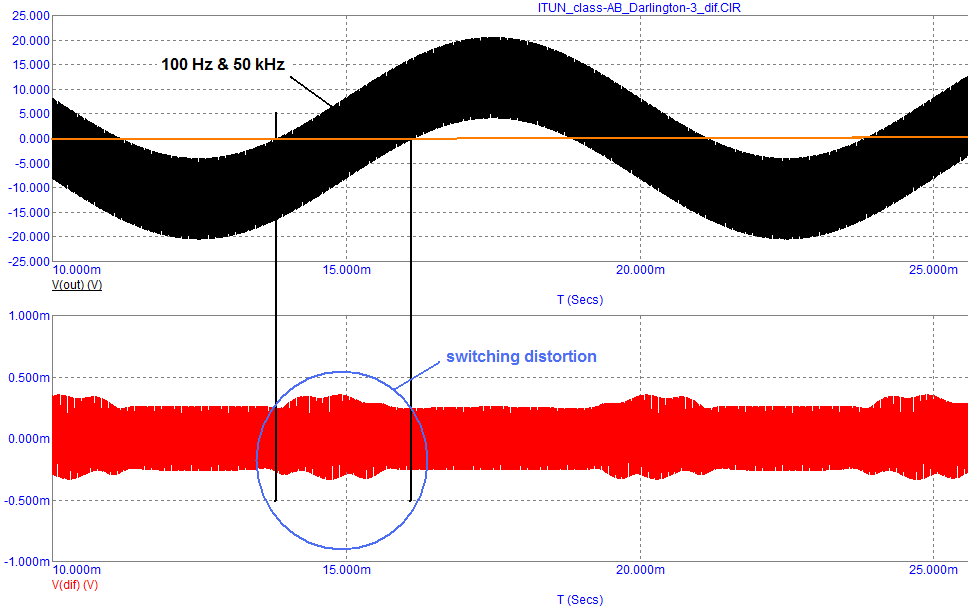Click the -0.500m y-axis tick label
968x610 pixels.
tap(27, 501)
